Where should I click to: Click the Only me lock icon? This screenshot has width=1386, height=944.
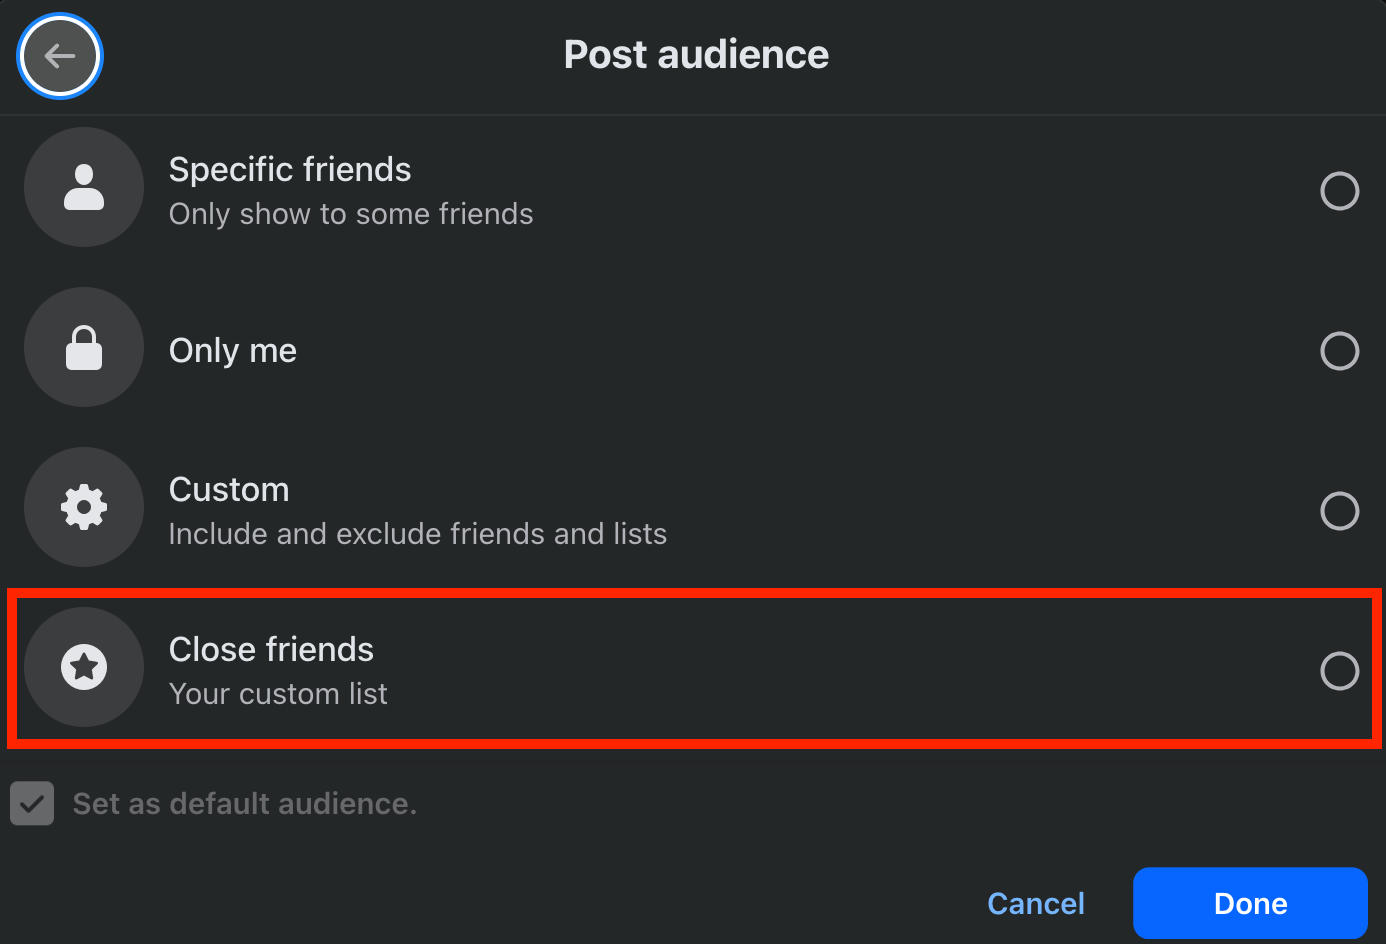[x=84, y=347]
